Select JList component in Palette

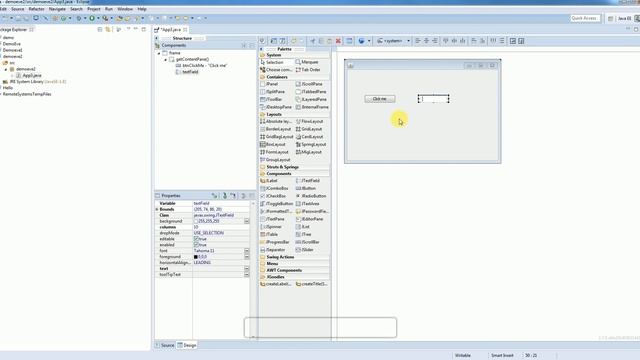coord(303,227)
